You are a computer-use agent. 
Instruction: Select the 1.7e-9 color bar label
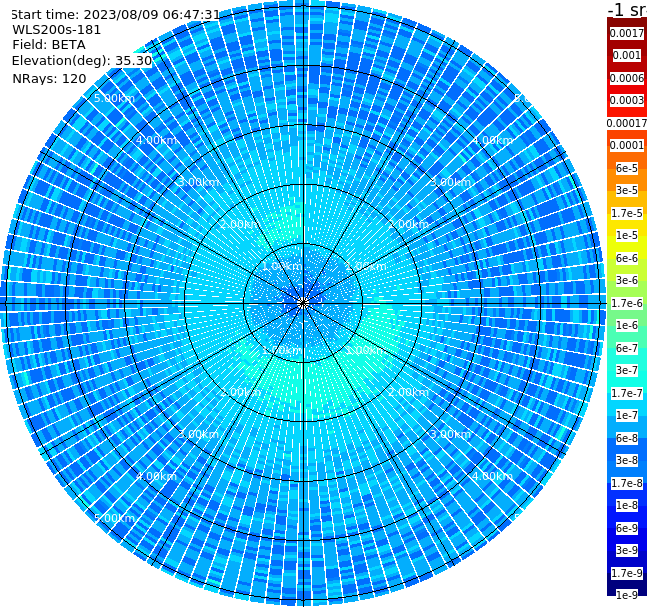click(627, 573)
